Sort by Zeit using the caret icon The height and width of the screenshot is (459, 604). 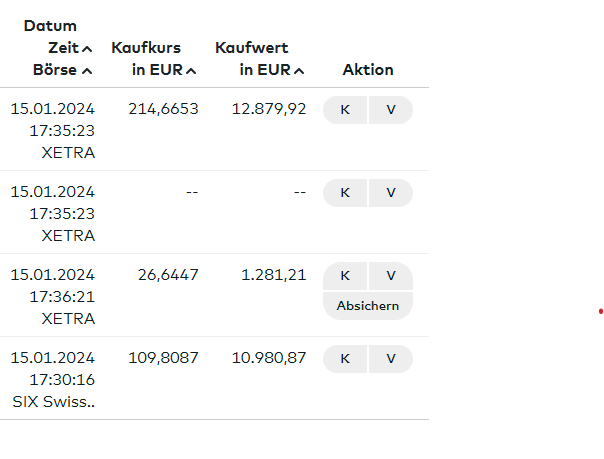tap(87, 49)
